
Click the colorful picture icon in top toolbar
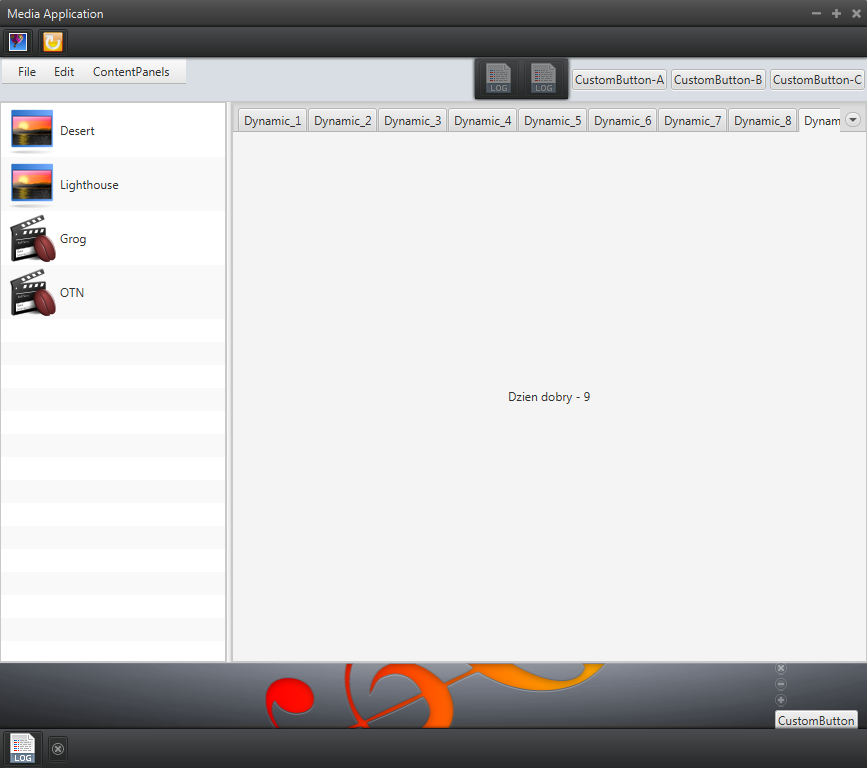click(18, 42)
